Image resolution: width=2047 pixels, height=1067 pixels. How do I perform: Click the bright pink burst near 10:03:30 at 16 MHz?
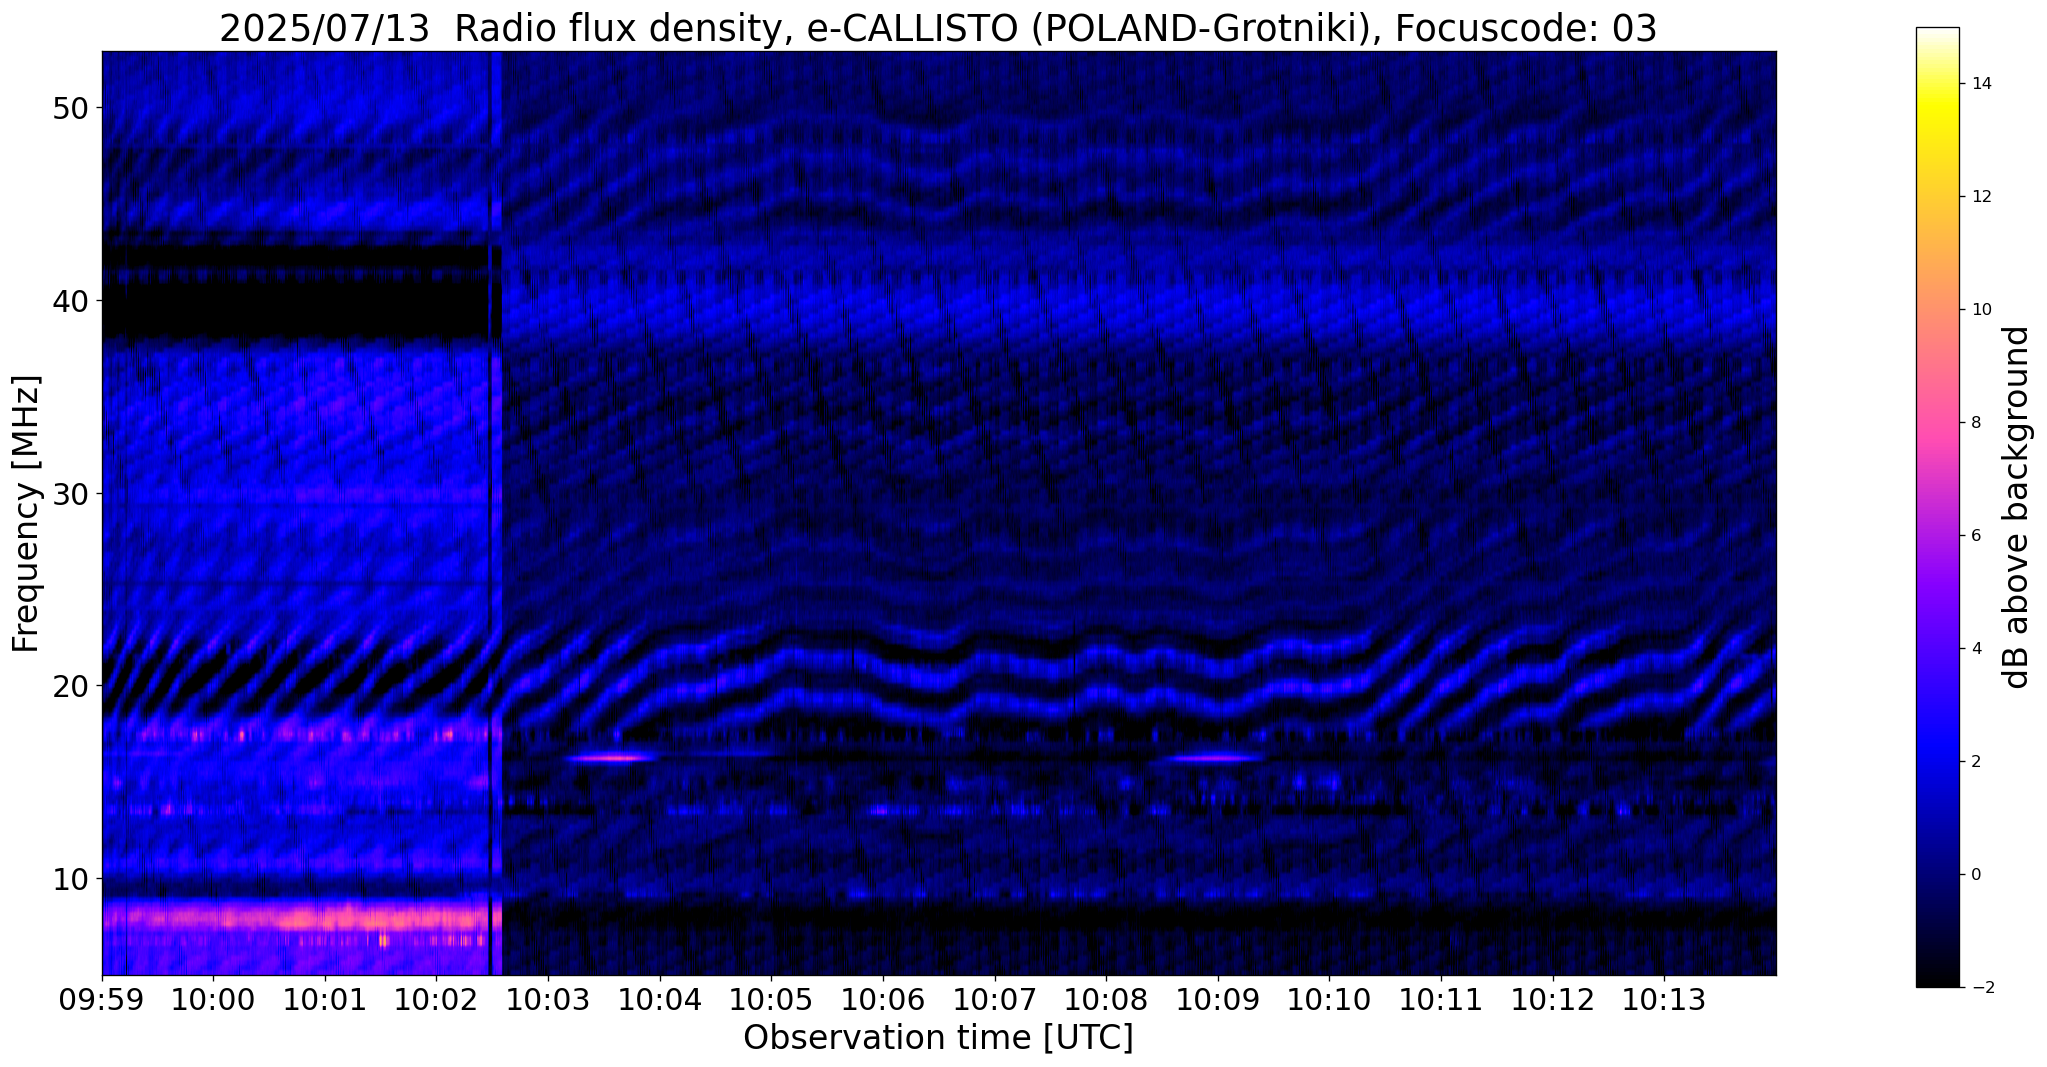click(x=611, y=758)
